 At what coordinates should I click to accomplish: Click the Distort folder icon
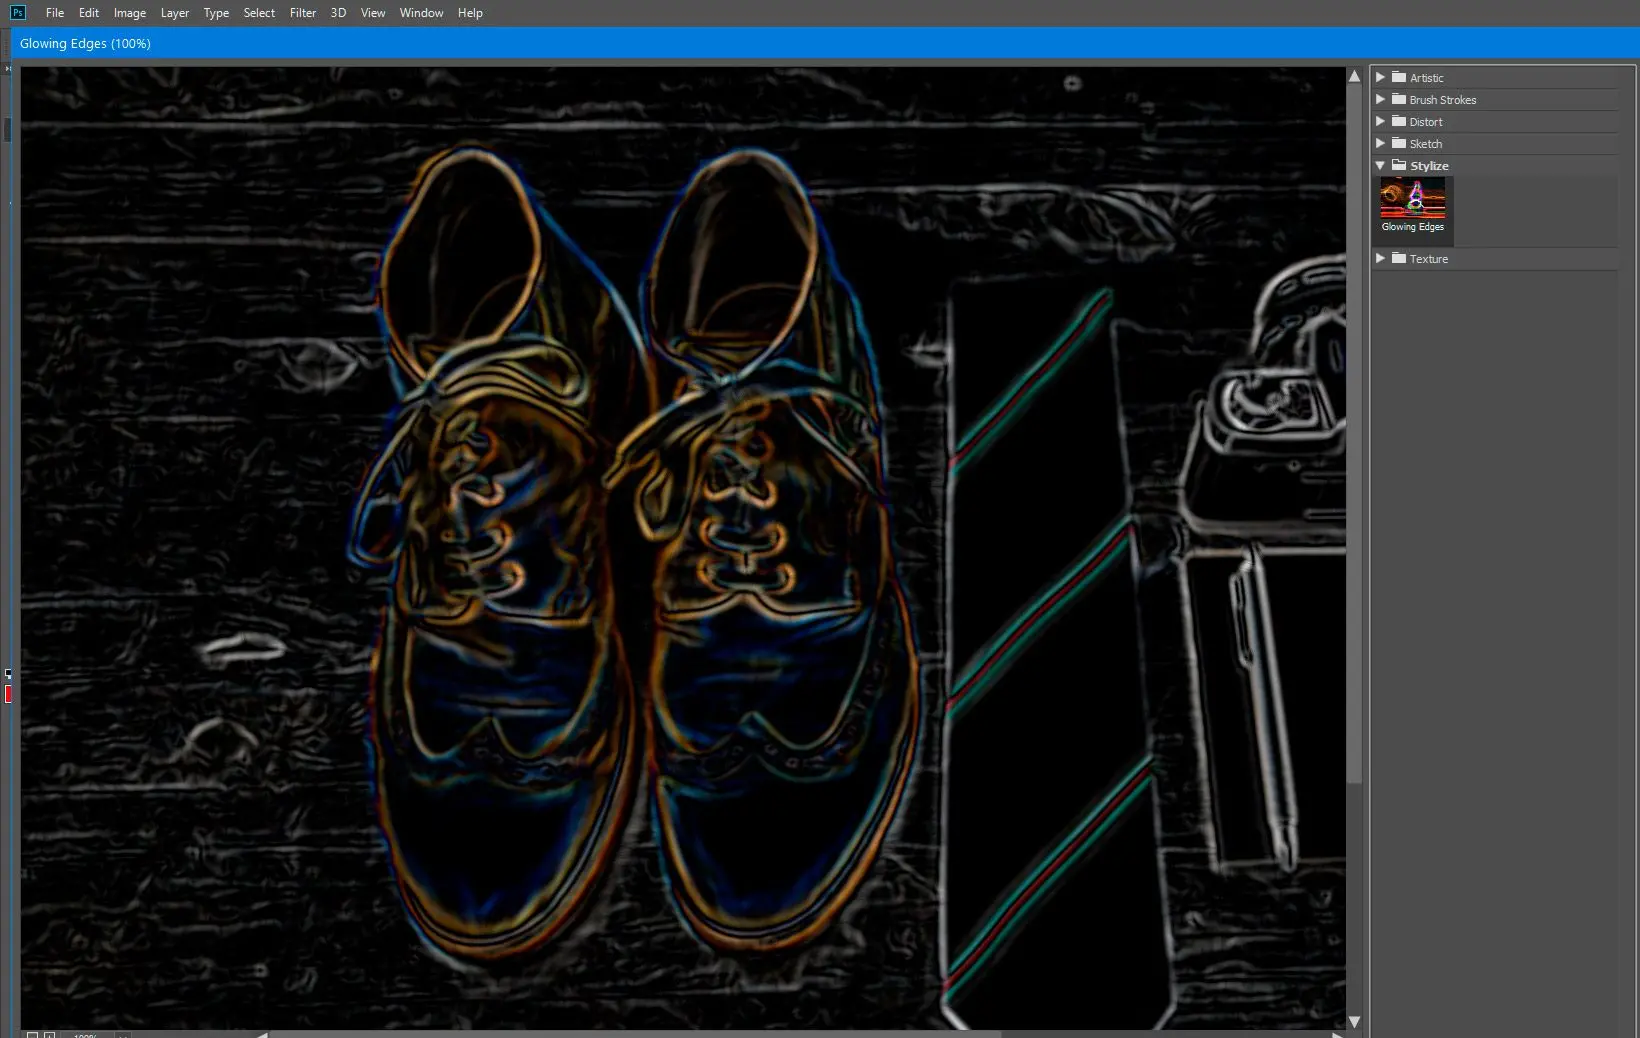[x=1399, y=121]
